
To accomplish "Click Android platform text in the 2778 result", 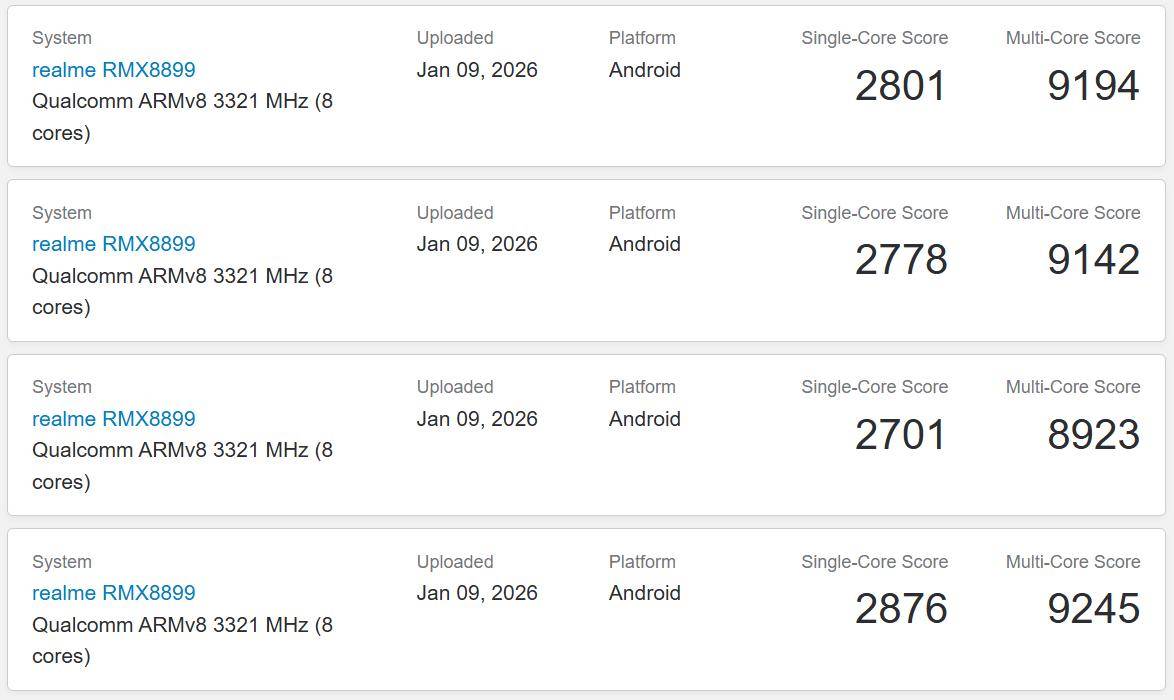I will (x=644, y=244).
